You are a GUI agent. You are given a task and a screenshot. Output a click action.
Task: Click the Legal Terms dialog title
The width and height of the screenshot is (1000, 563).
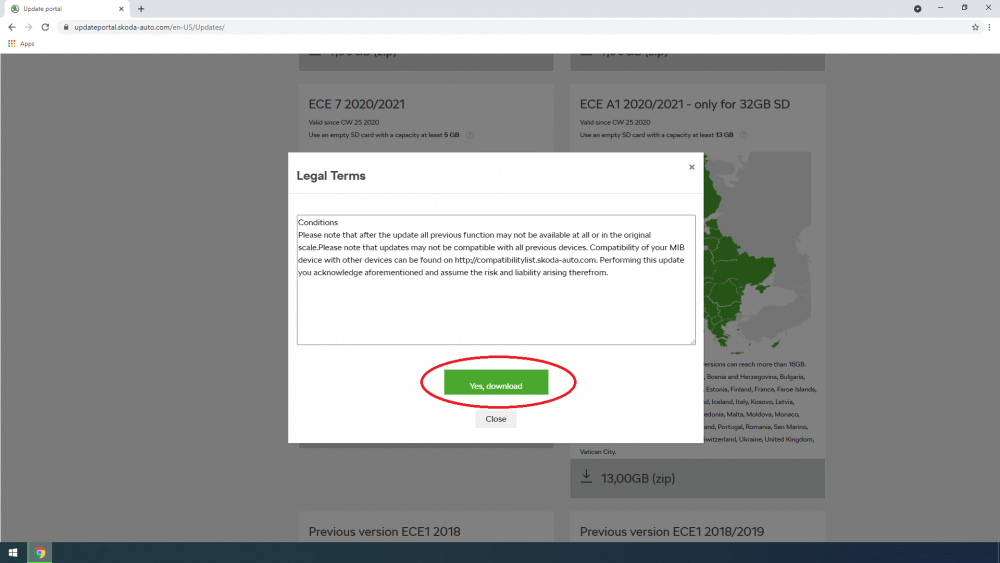tap(331, 175)
